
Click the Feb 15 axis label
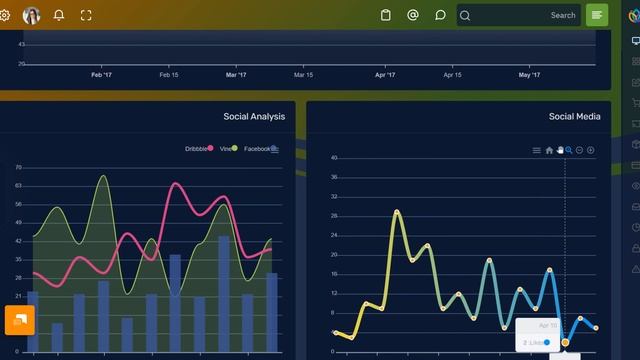coord(169,75)
